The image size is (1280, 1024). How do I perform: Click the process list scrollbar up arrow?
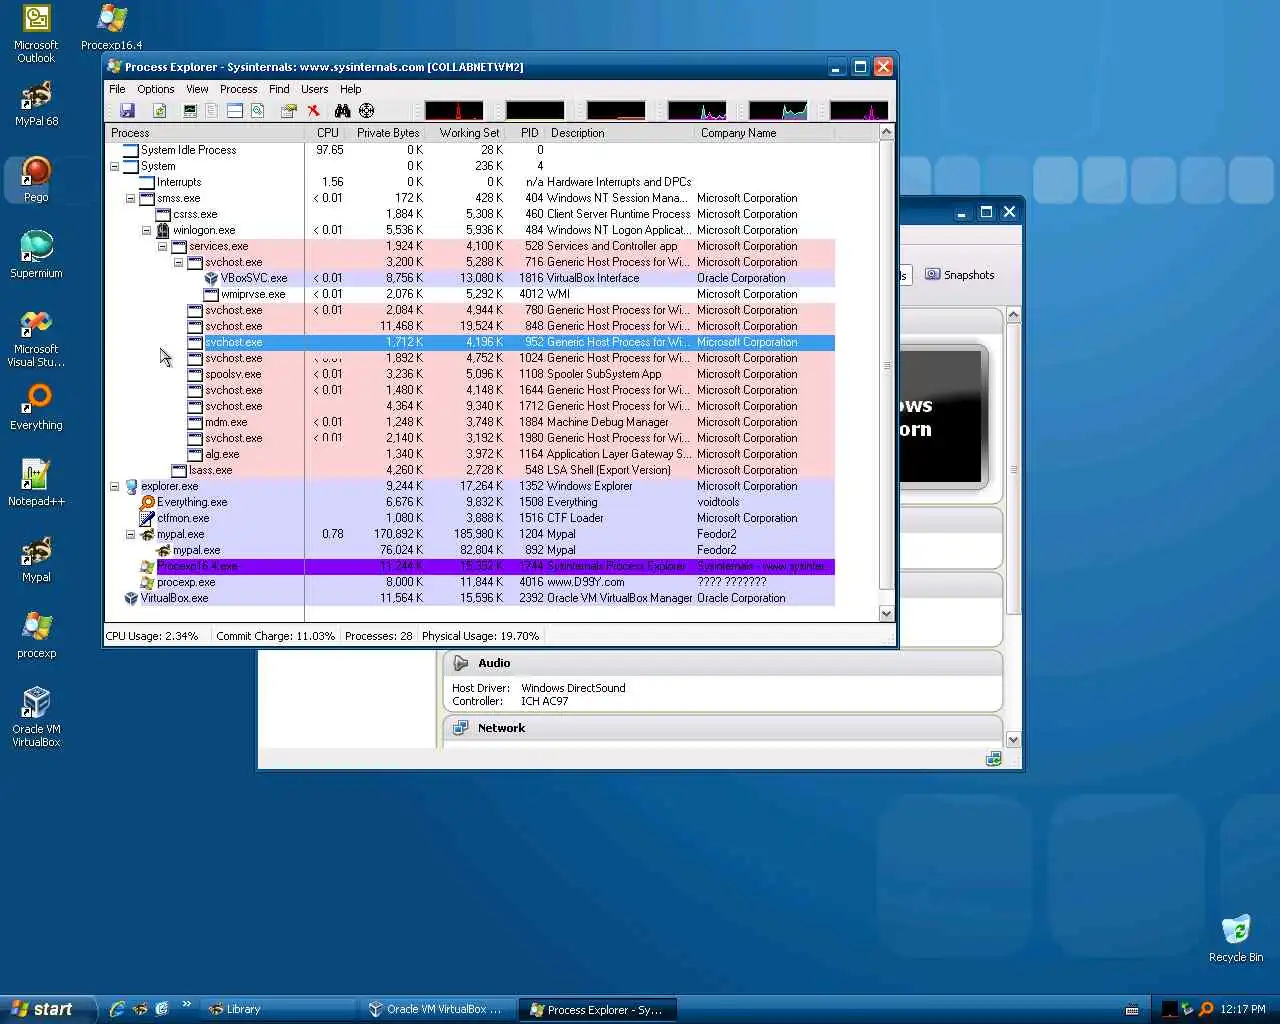[x=886, y=132]
